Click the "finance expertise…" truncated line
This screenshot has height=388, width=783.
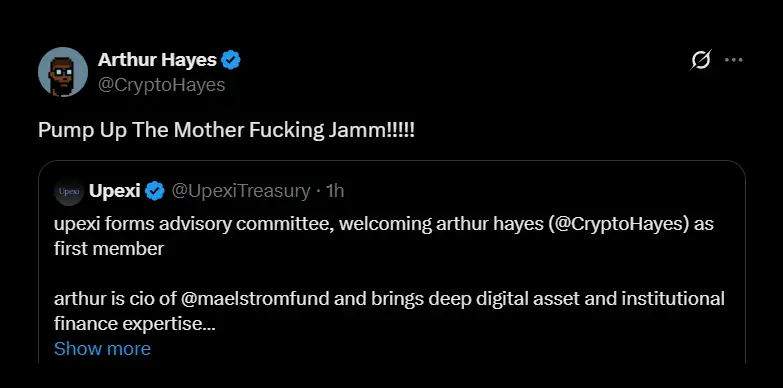(x=134, y=324)
